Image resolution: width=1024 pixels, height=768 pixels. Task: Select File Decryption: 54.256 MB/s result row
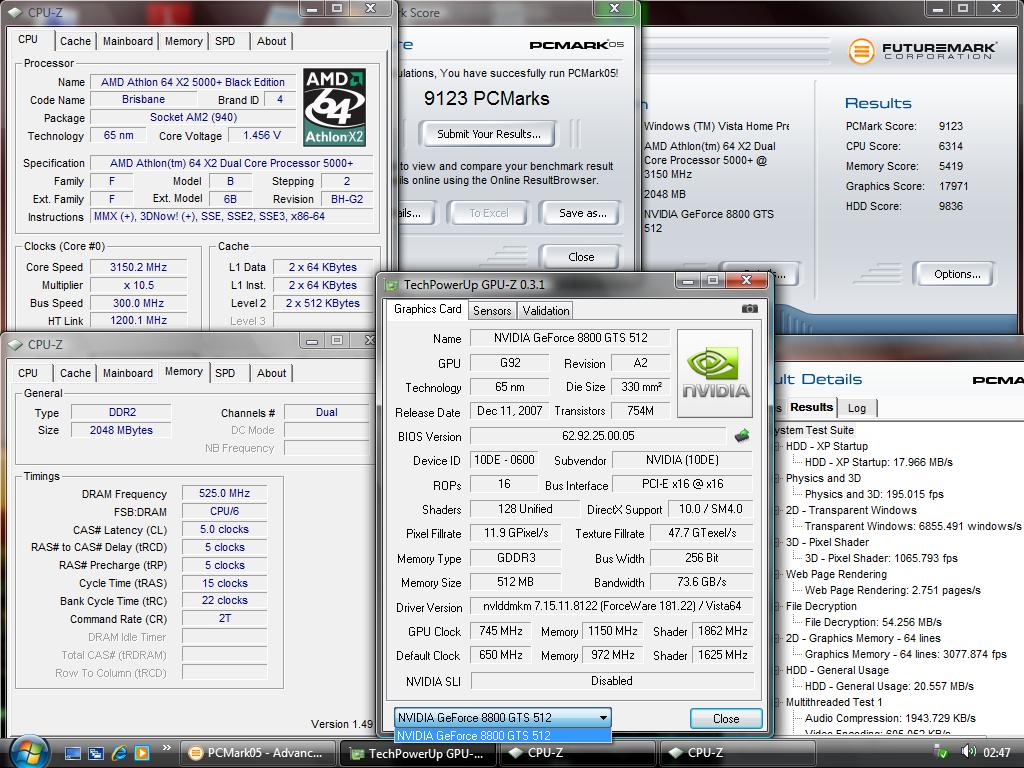click(873, 622)
